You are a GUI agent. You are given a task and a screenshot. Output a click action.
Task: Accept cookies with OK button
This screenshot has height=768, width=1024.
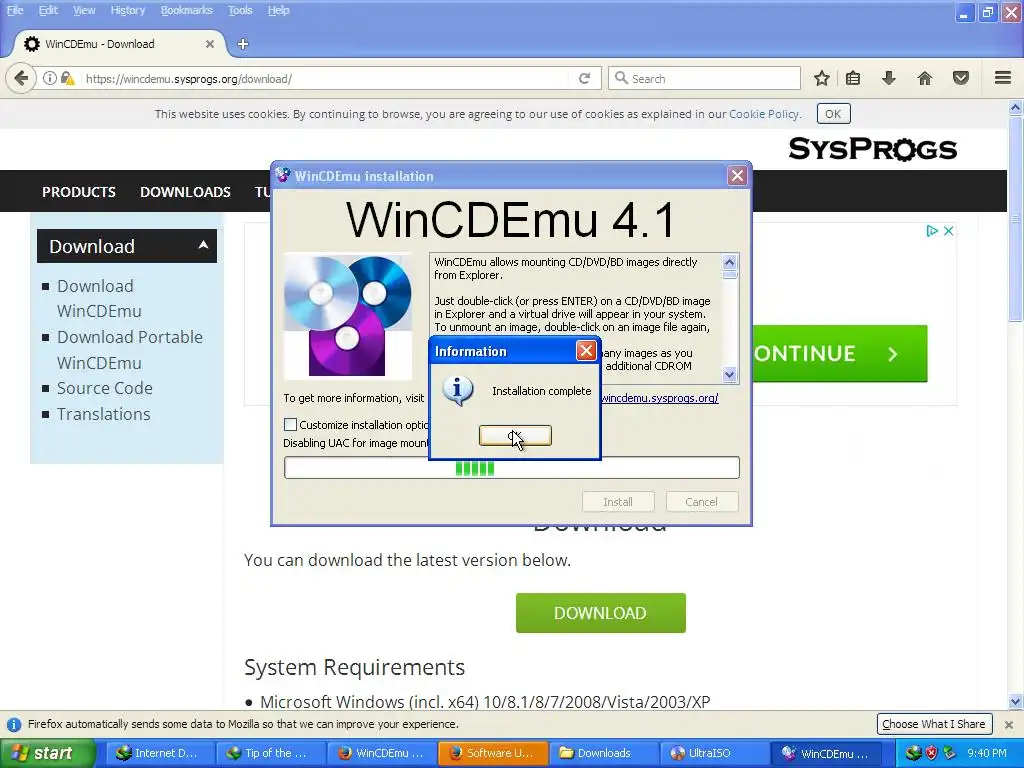click(833, 114)
